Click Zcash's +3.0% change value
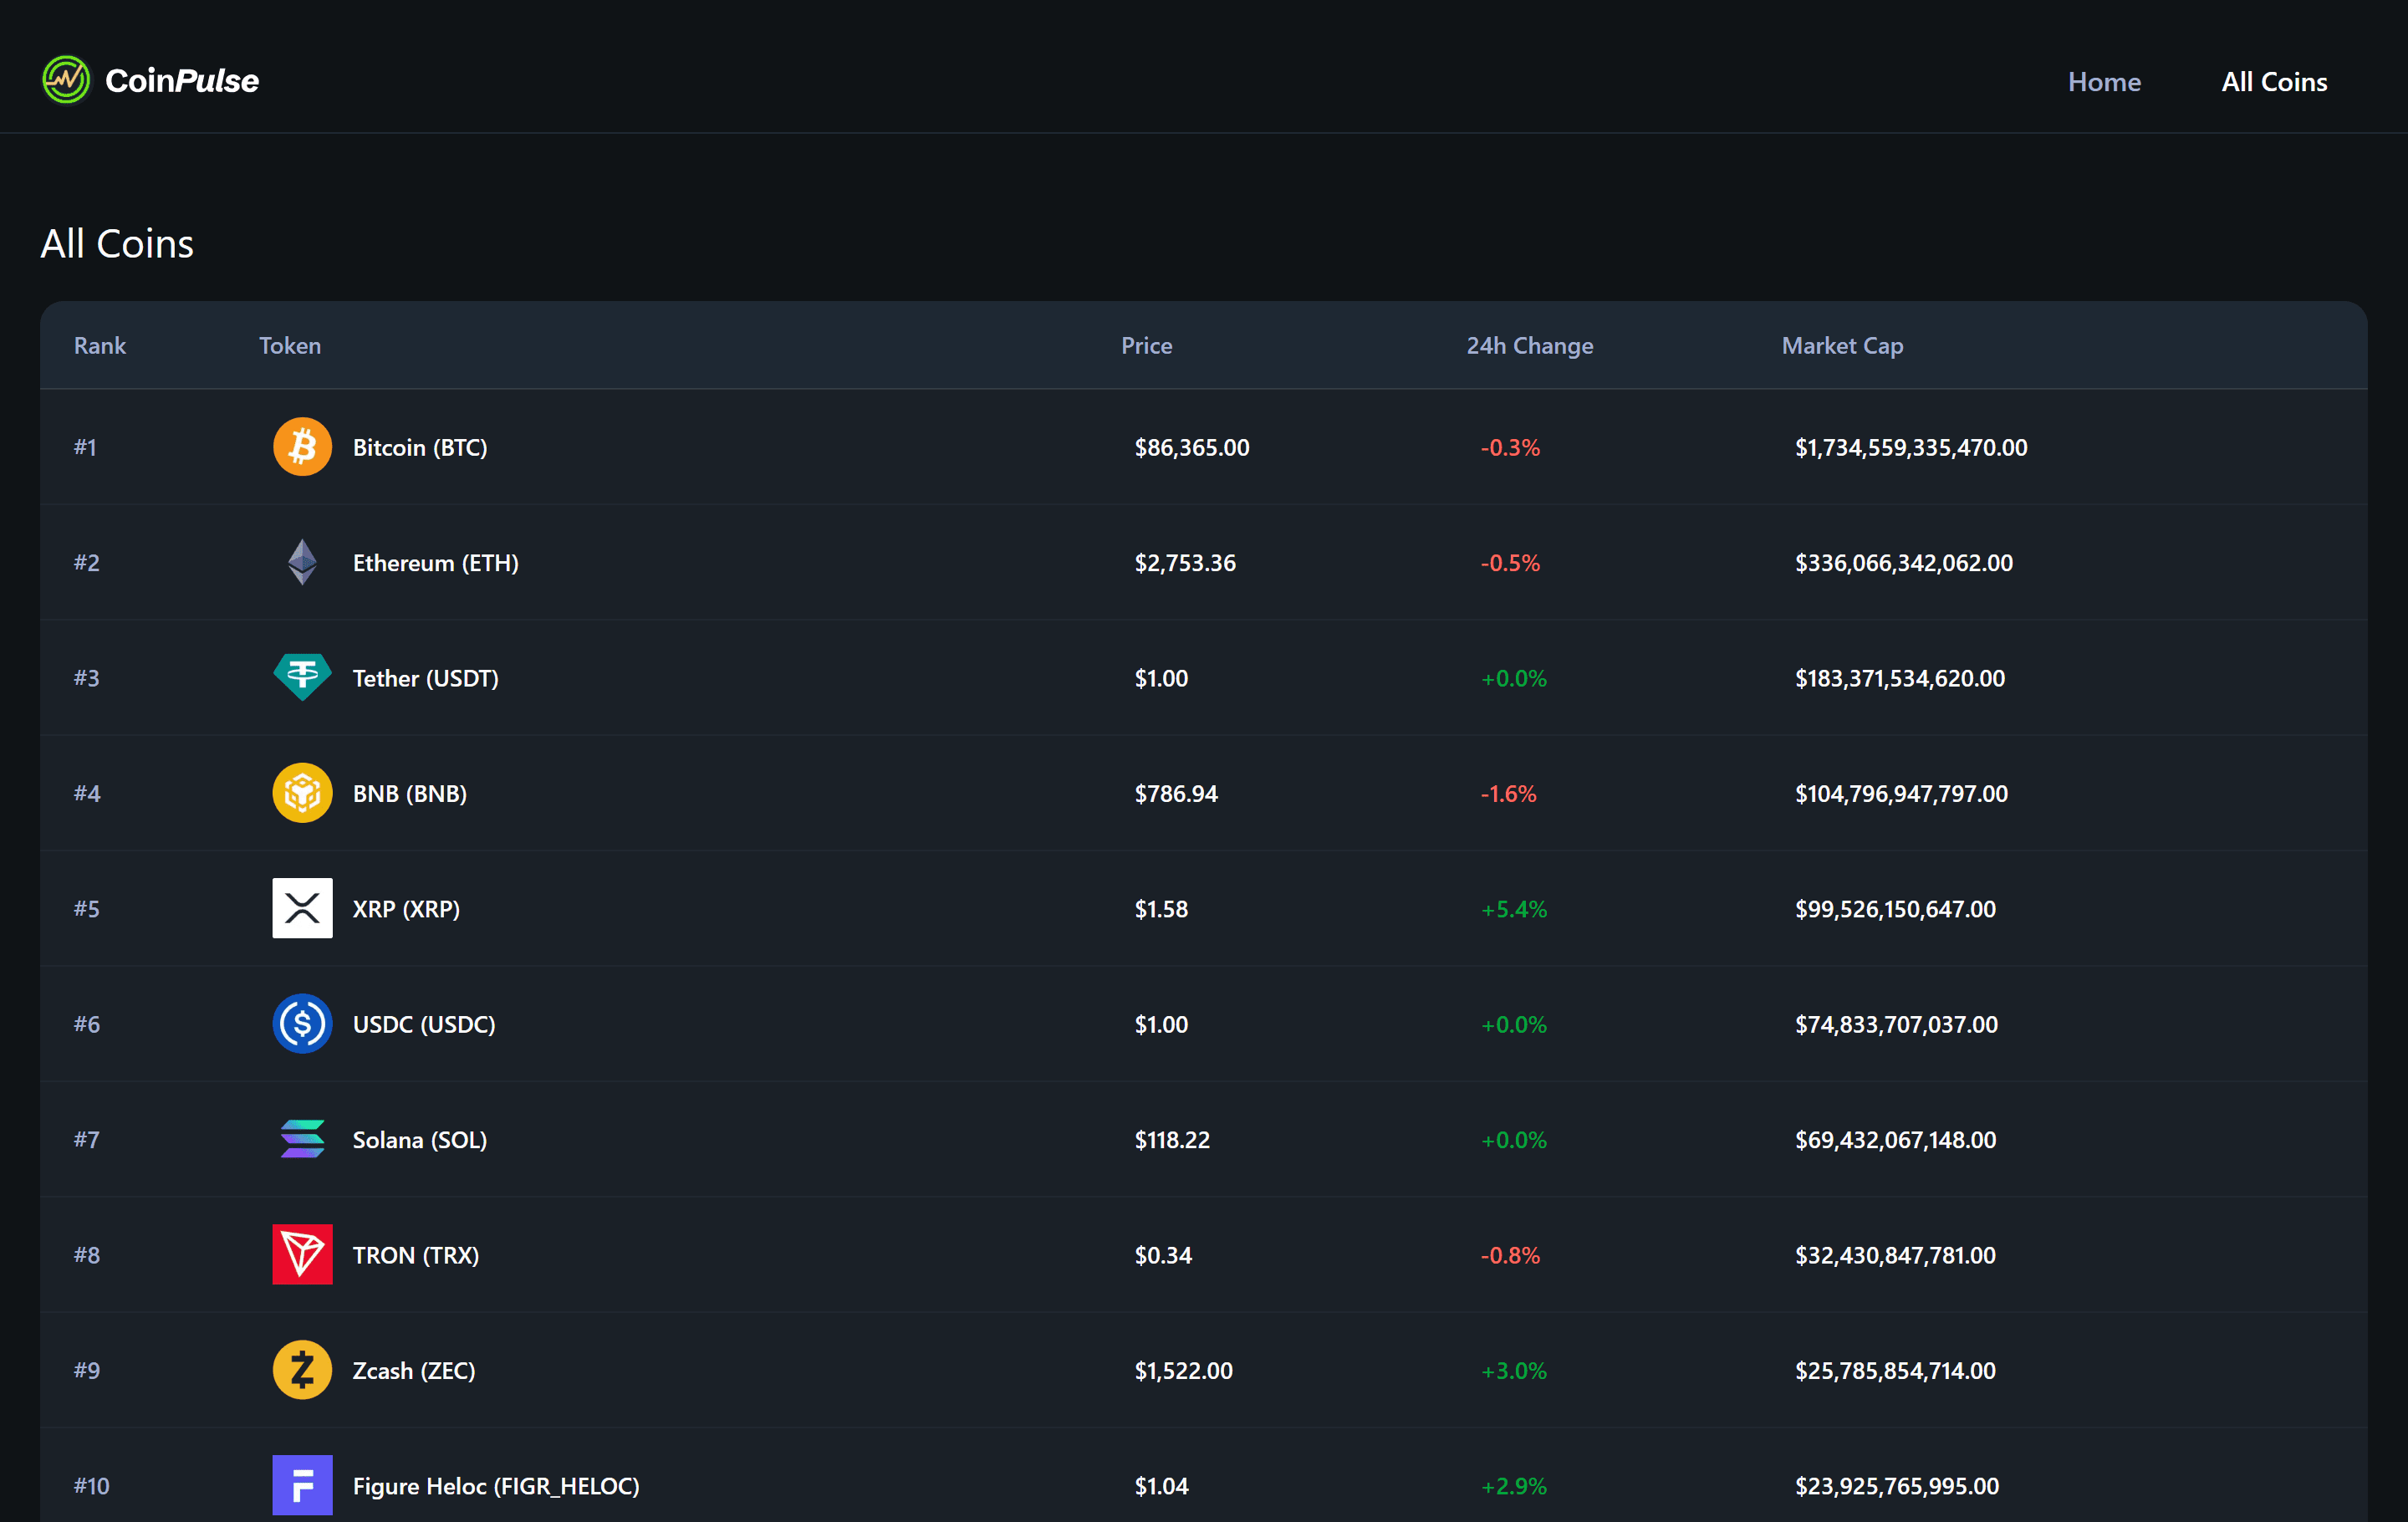 tap(1513, 1370)
